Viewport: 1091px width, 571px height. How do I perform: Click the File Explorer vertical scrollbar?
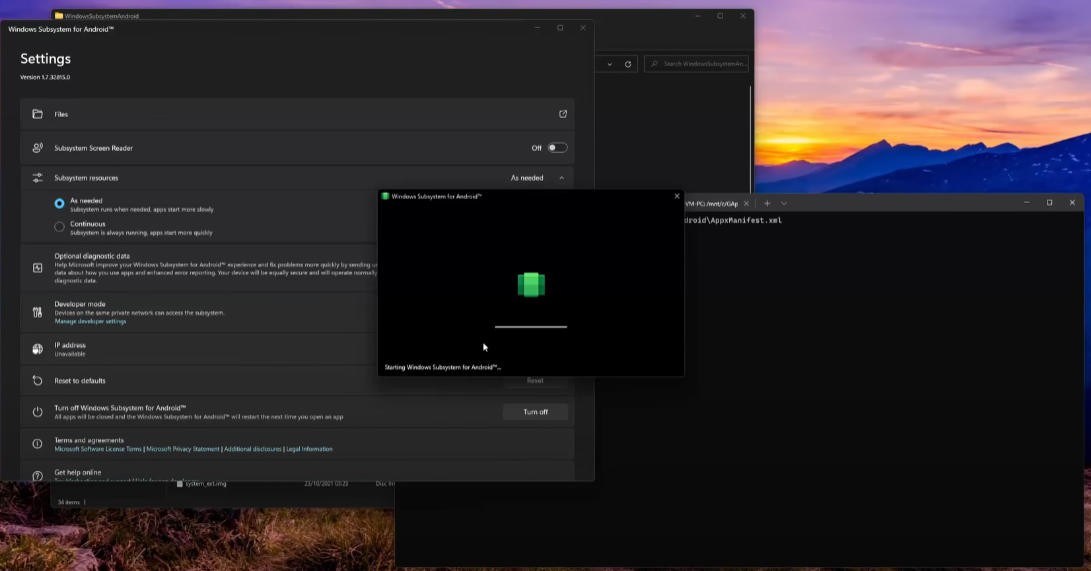750,139
